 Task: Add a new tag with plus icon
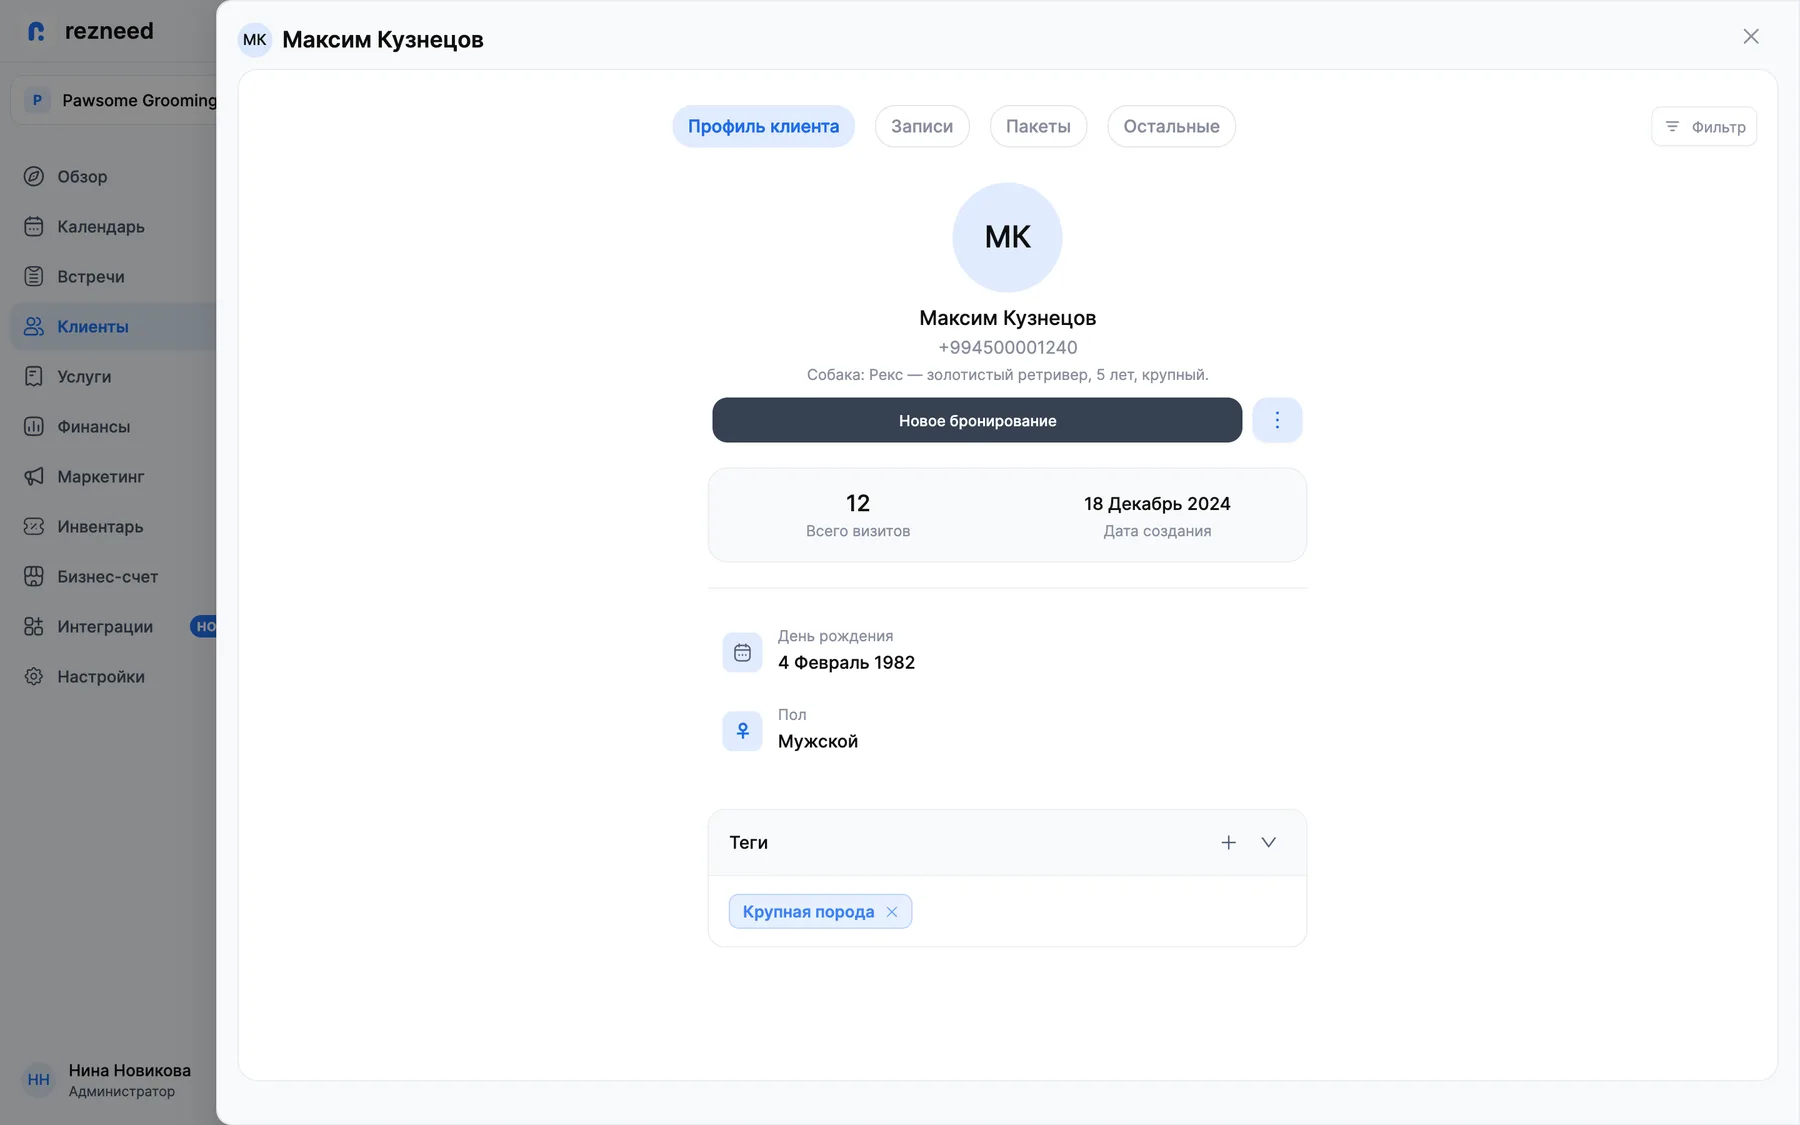(x=1229, y=843)
